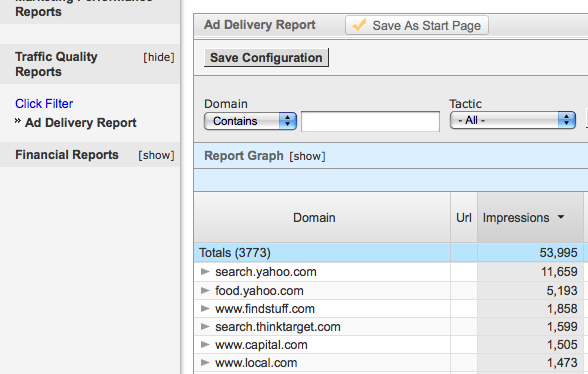This screenshot has width=588, height=374.
Task: Click the Save Configuration button
Action: click(x=266, y=57)
